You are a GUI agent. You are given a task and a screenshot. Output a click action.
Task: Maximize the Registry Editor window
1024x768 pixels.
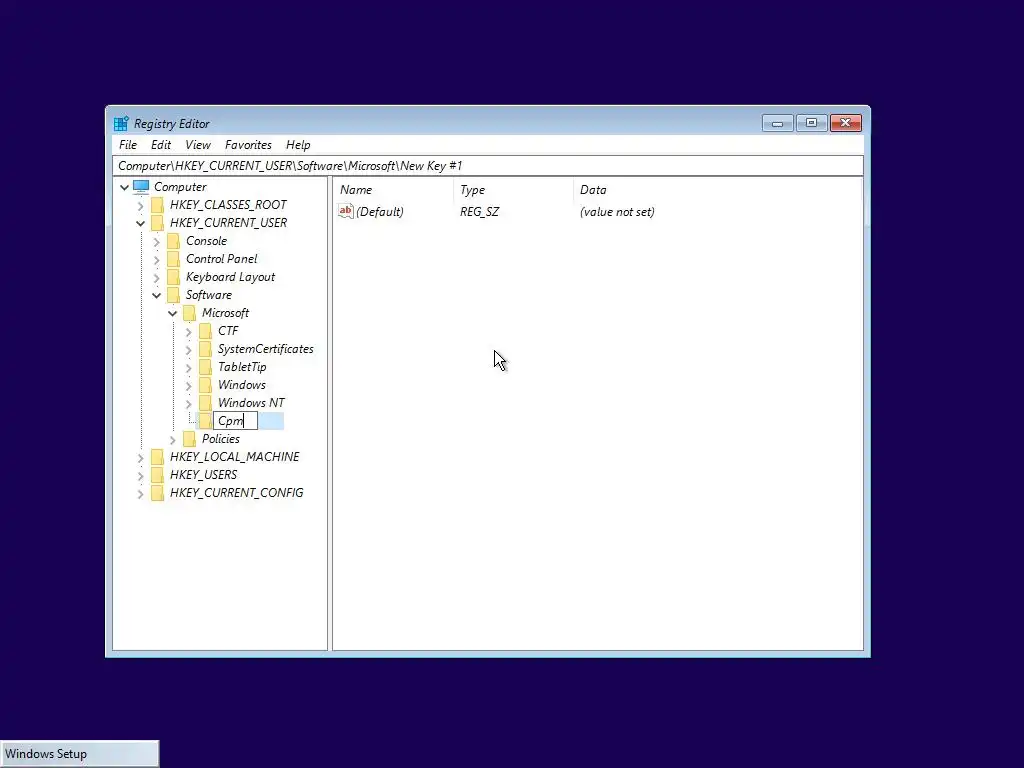[812, 123]
